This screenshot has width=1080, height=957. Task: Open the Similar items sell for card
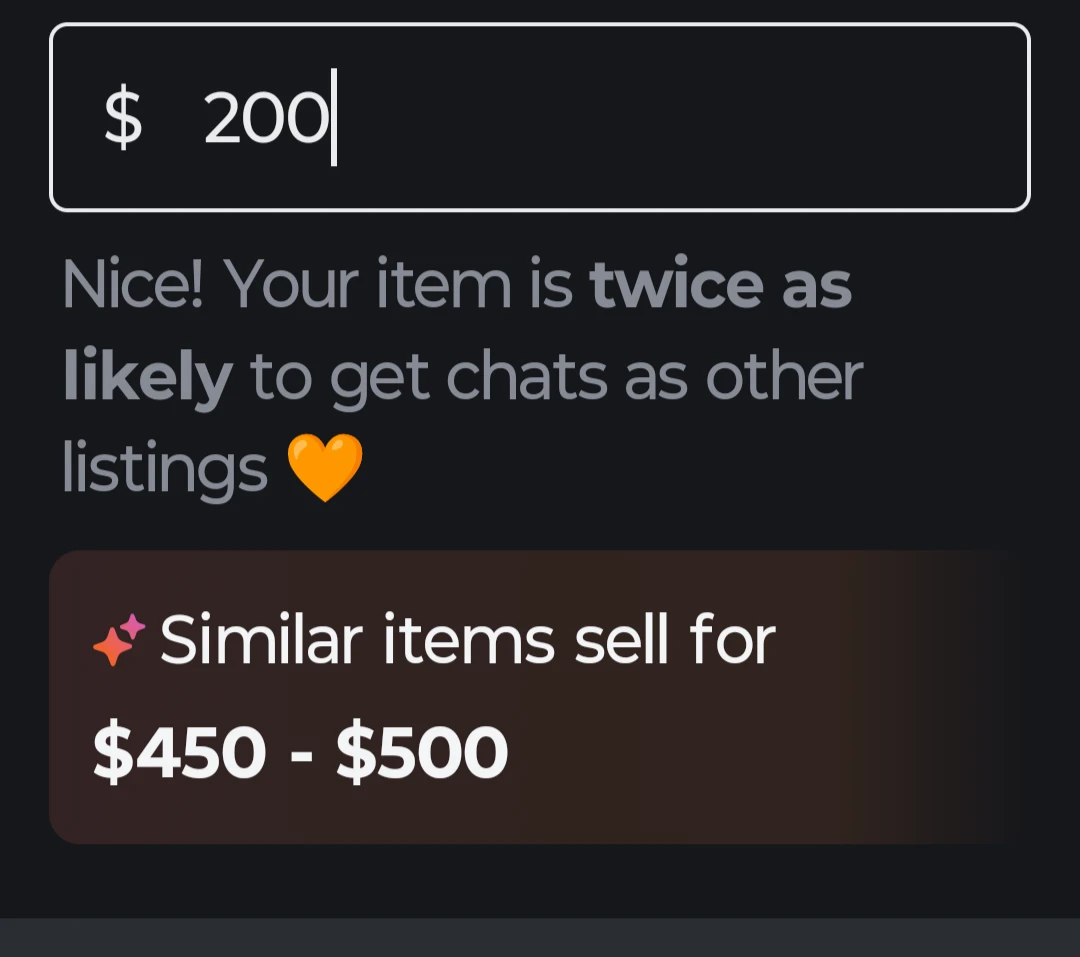click(528, 697)
